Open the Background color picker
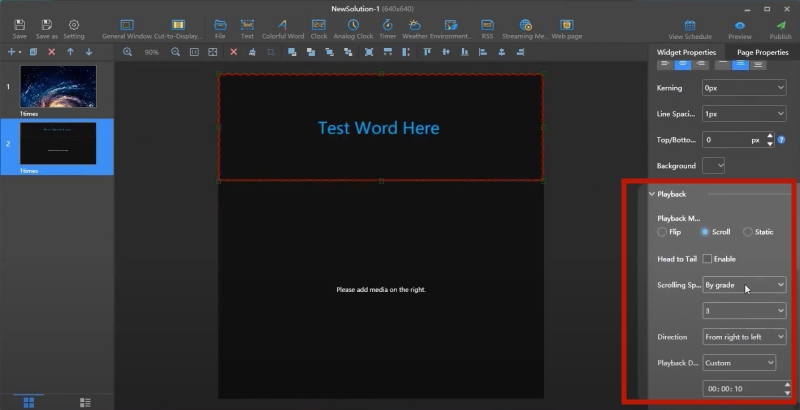The width and height of the screenshot is (800, 410). (714, 165)
